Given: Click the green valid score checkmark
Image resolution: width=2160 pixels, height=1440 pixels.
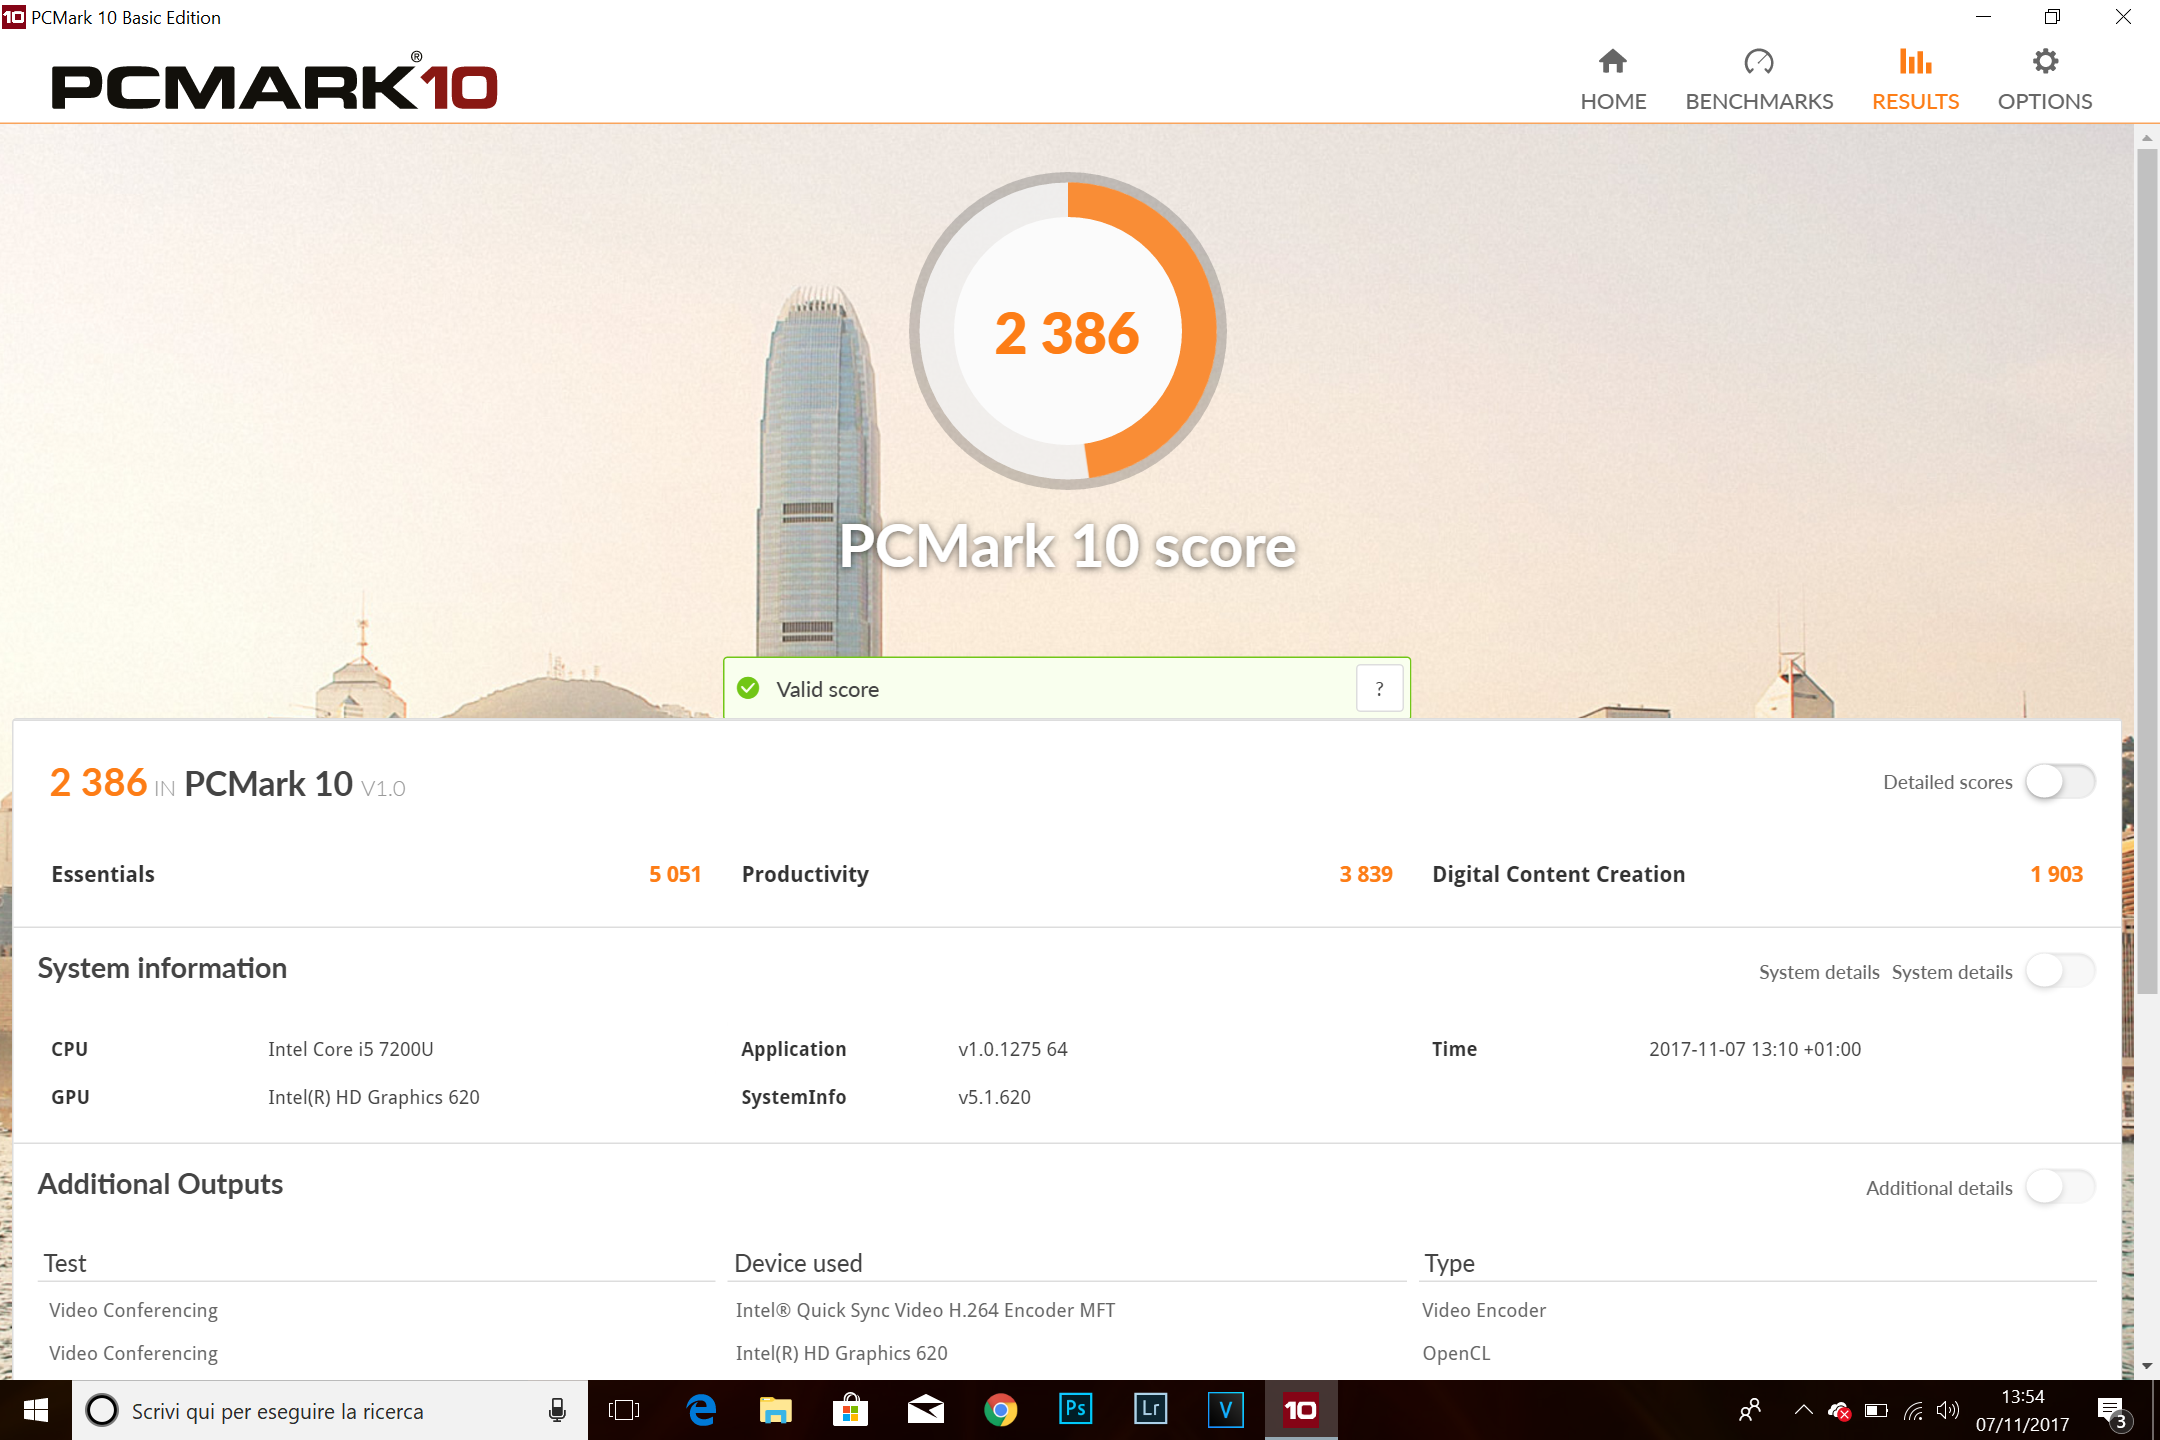Looking at the screenshot, I should (748, 689).
